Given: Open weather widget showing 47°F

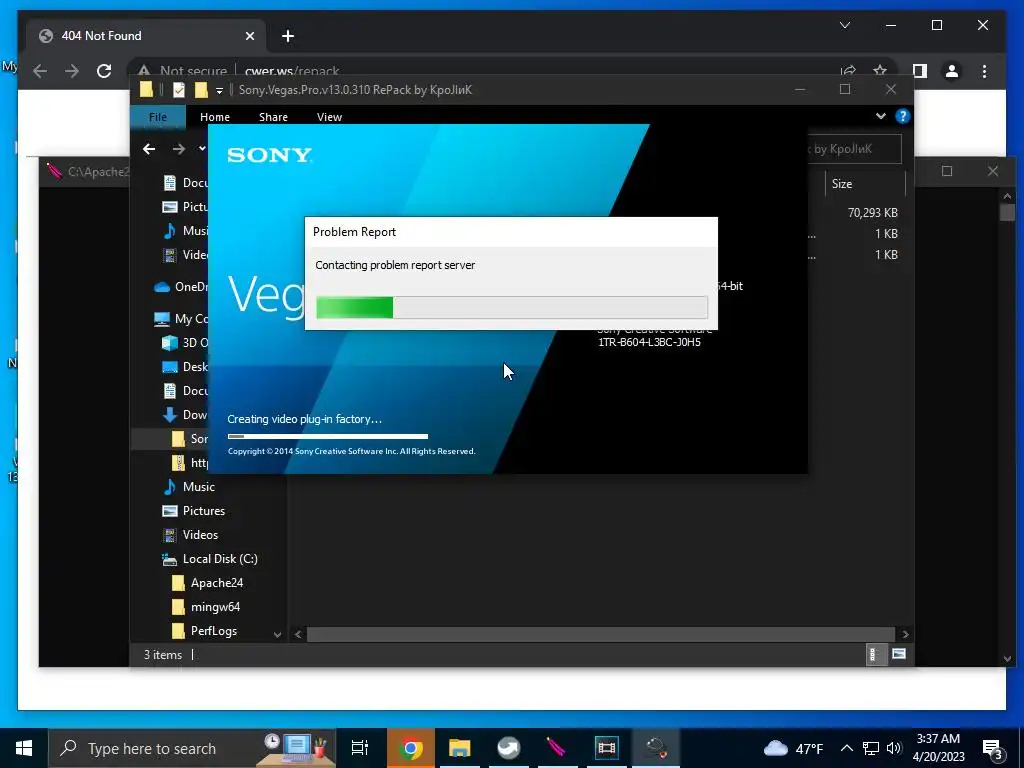Looking at the screenshot, I should coord(793,748).
